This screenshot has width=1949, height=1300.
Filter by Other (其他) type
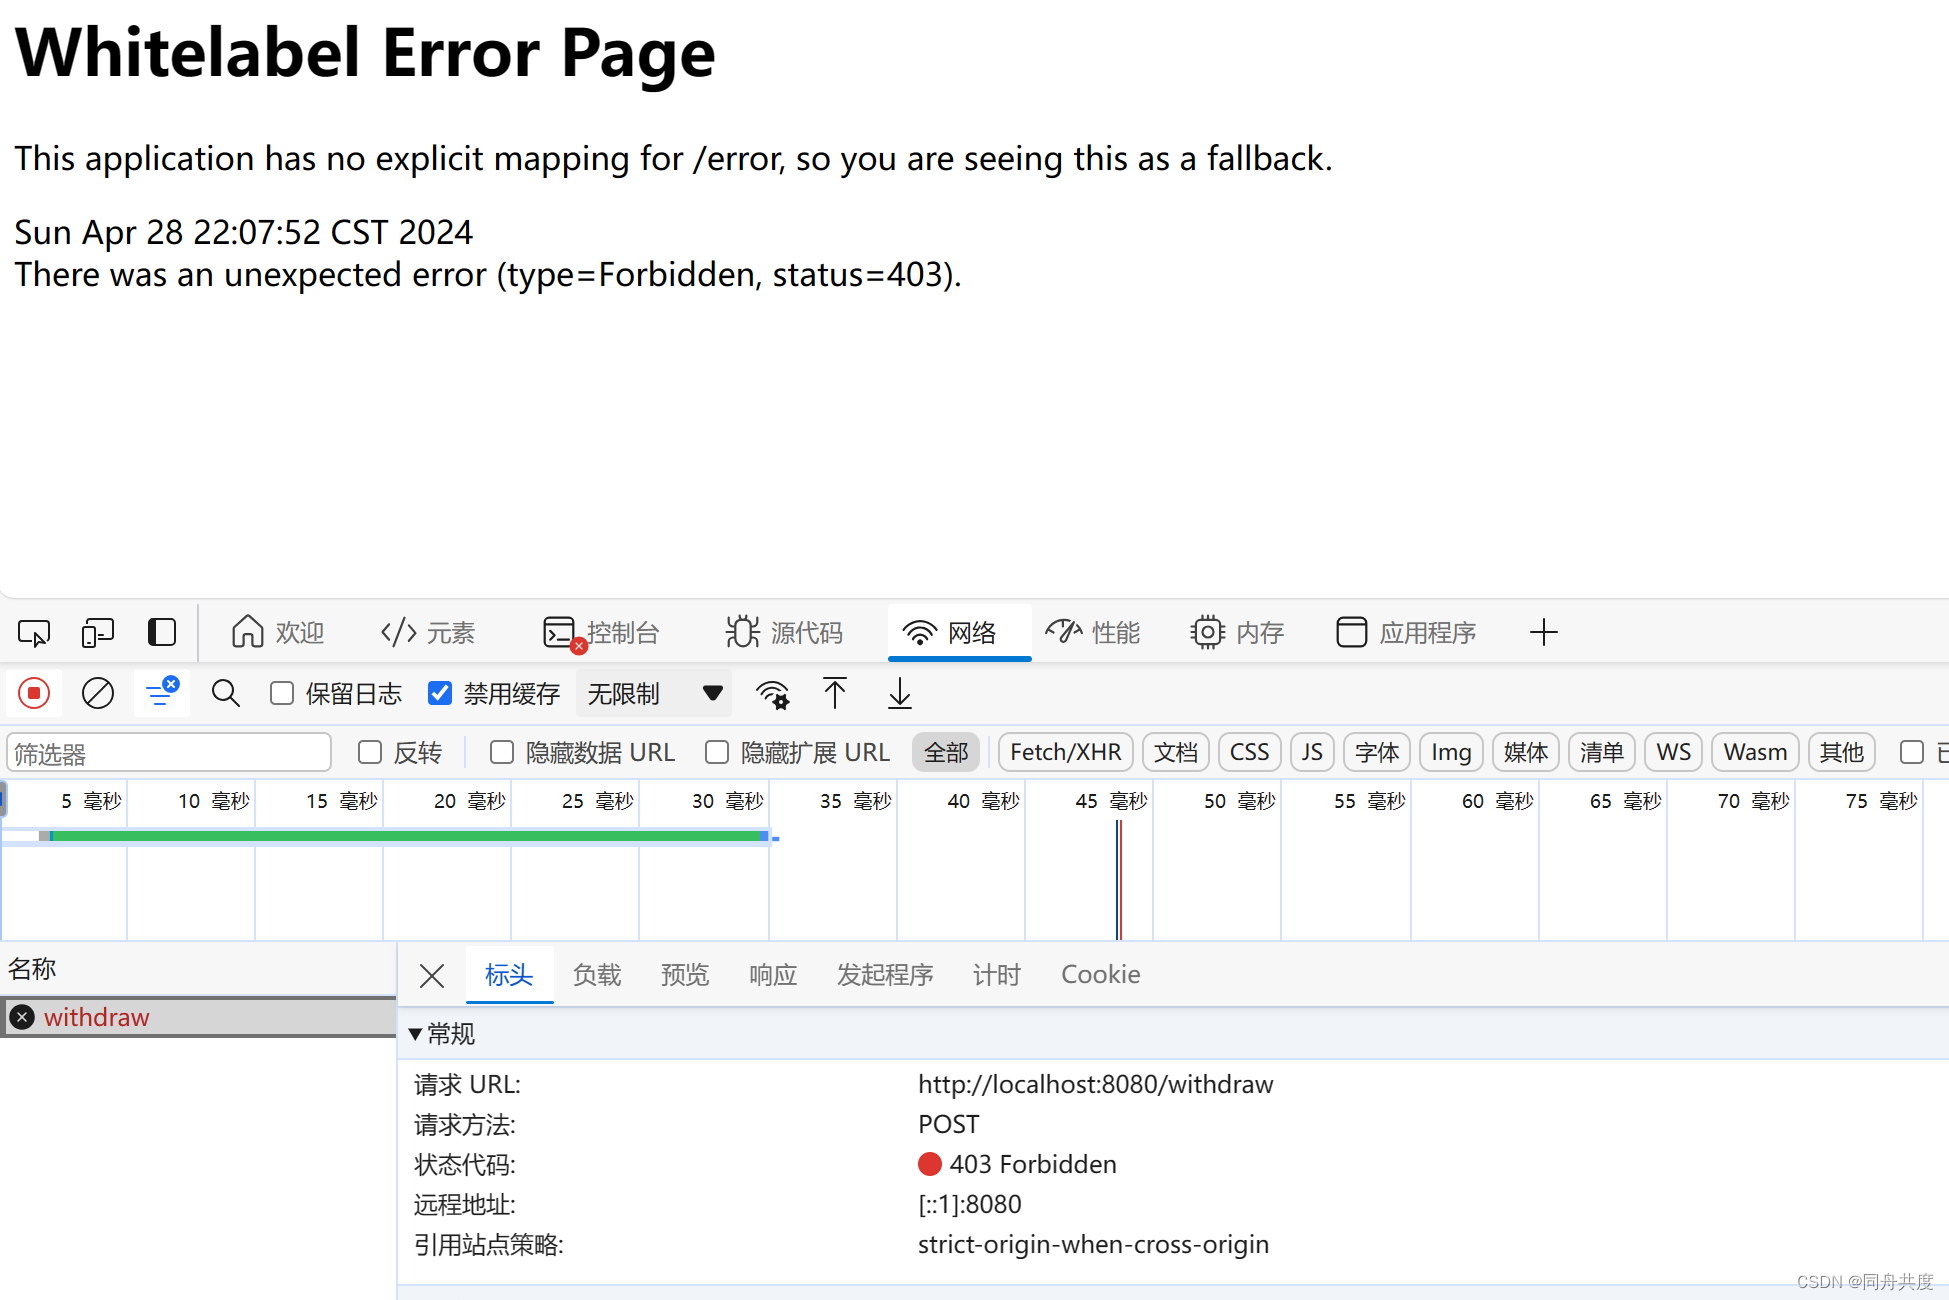tap(1842, 752)
